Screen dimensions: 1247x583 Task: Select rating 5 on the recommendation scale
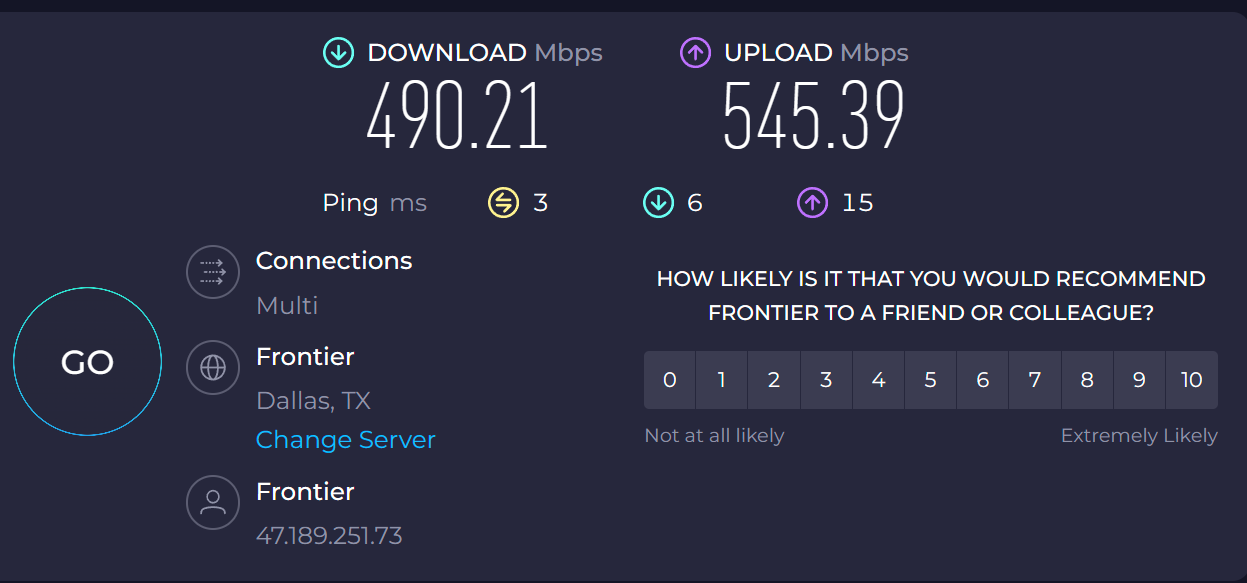tap(930, 380)
